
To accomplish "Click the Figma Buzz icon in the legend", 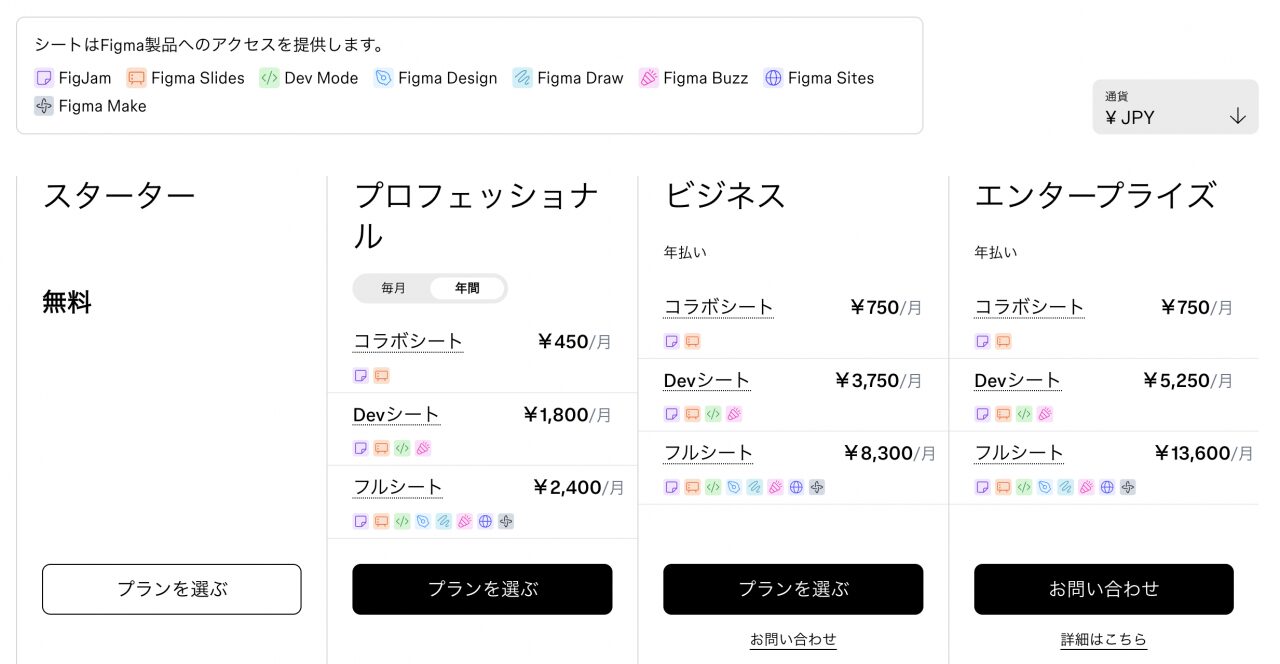I will click(x=648, y=78).
